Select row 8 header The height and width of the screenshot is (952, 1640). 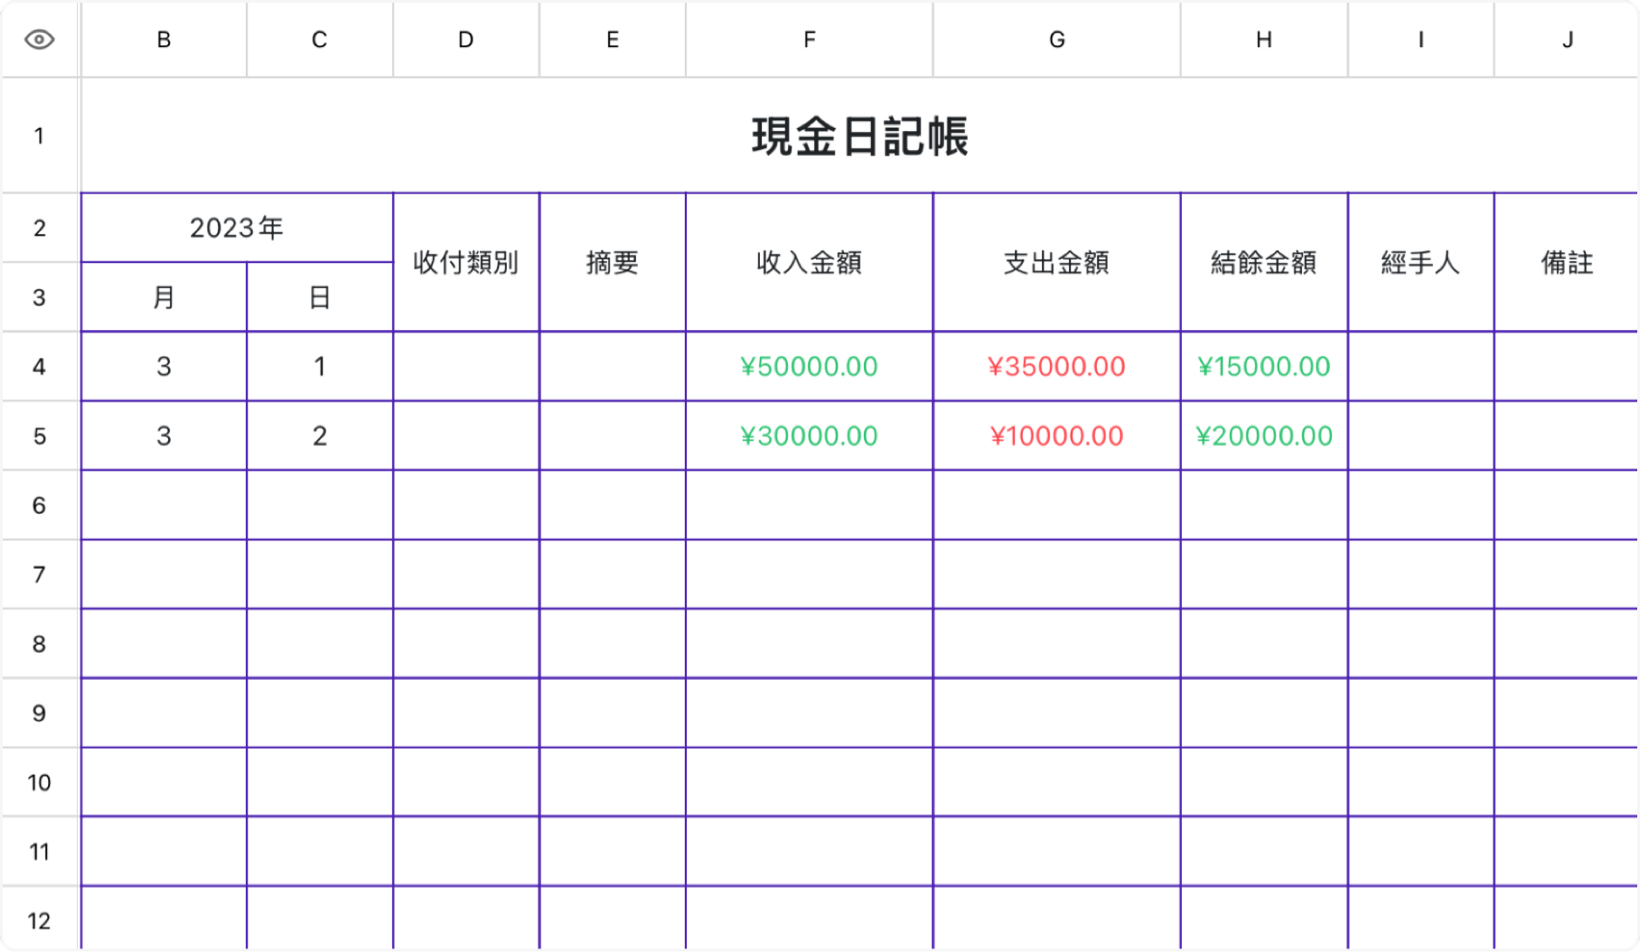pyautogui.click(x=39, y=644)
